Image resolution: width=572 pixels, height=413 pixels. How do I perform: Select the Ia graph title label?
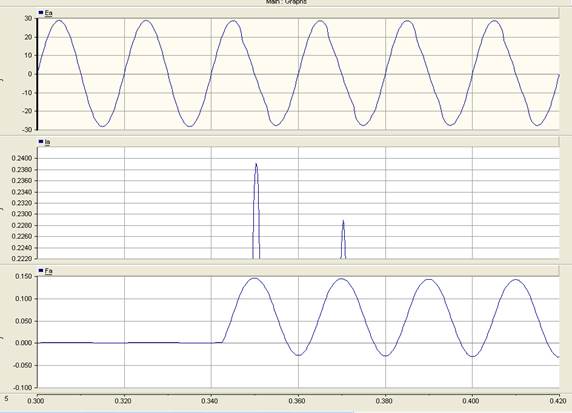[47, 142]
